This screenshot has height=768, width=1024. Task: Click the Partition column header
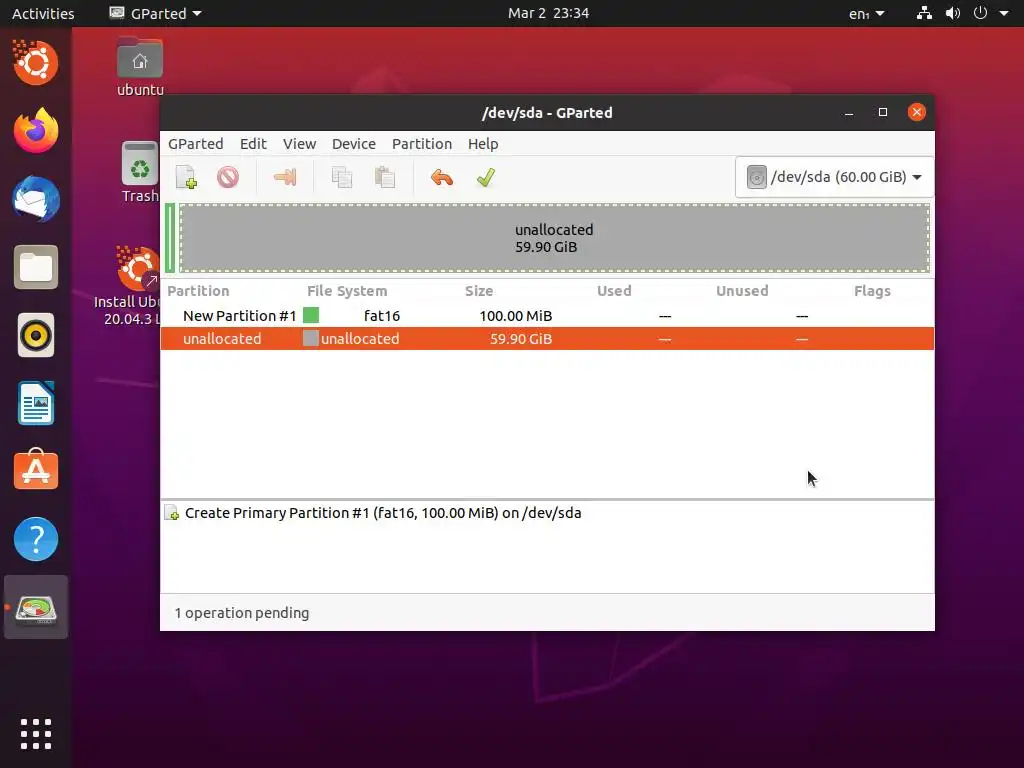[x=199, y=291]
